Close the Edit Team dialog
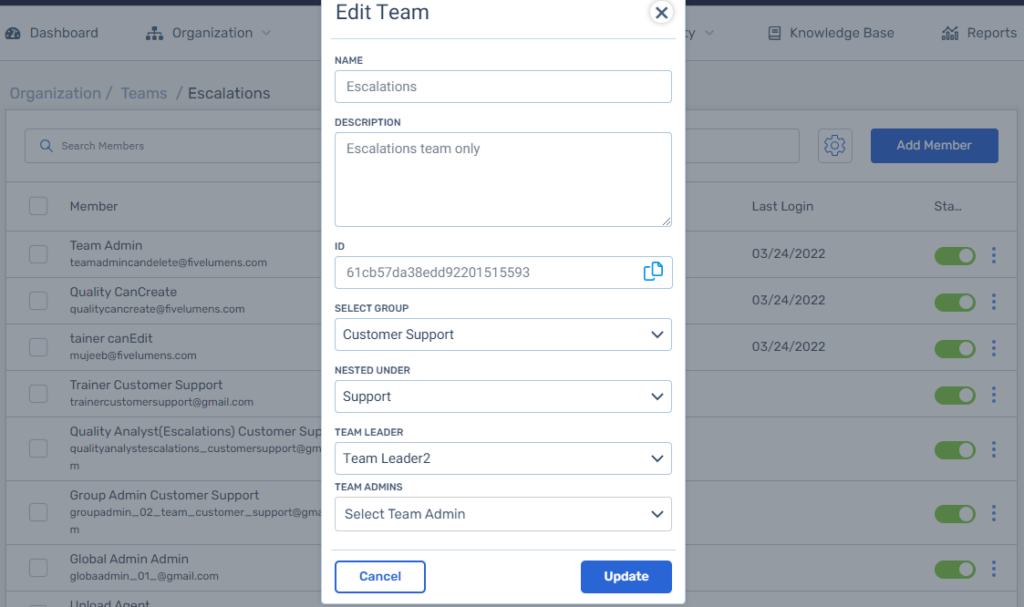 [661, 12]
